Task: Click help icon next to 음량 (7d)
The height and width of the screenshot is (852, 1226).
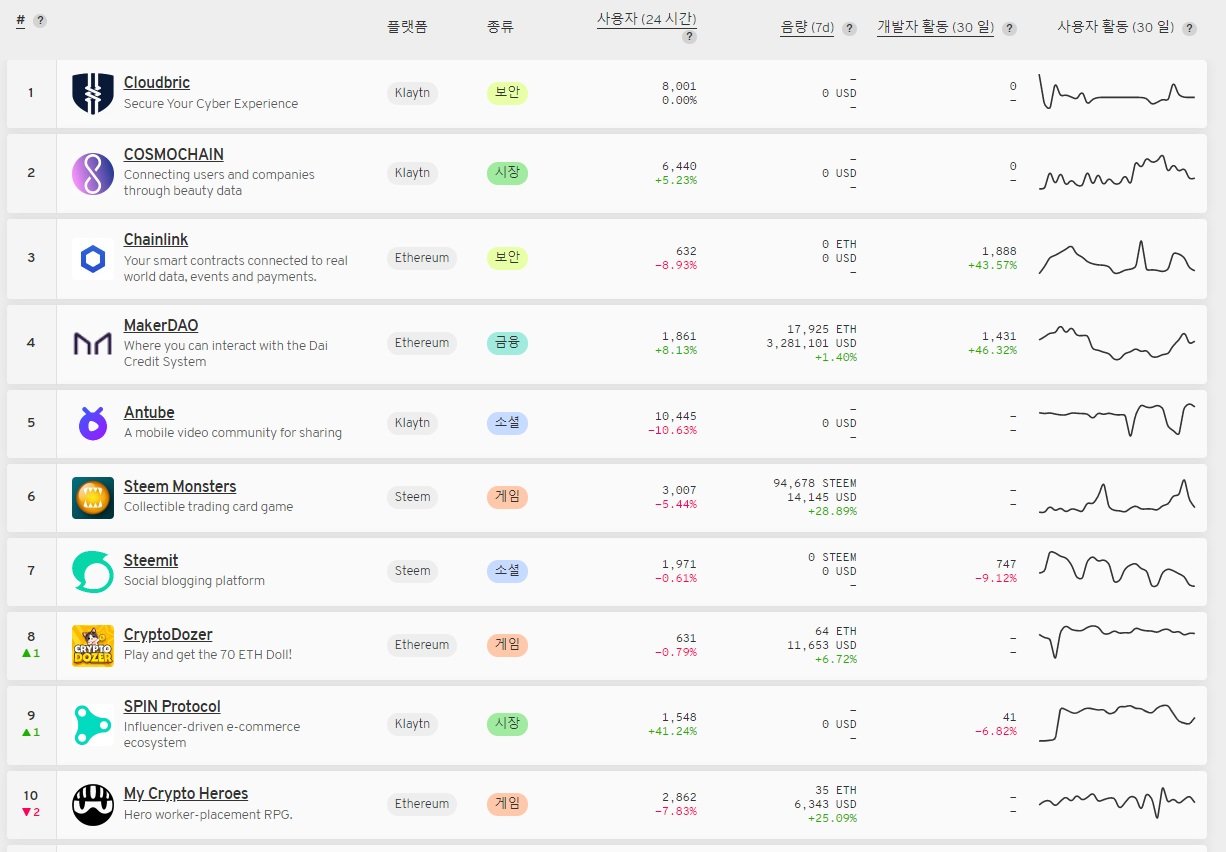Action: (849, 29)
